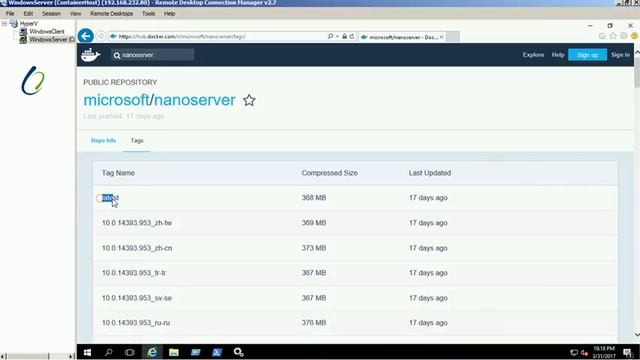Click the network tray icon
640x360 pixels.
pos(573,353)
